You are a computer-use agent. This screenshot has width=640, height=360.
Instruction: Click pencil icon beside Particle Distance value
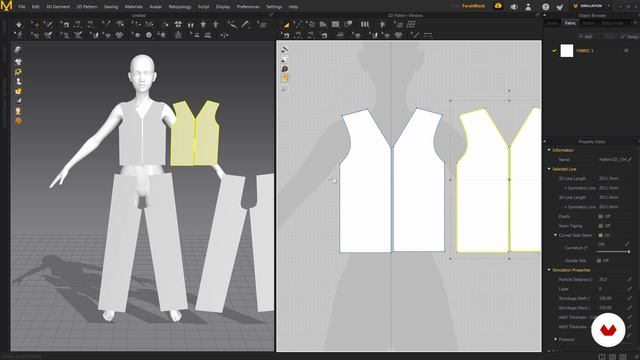click(630, 280)
